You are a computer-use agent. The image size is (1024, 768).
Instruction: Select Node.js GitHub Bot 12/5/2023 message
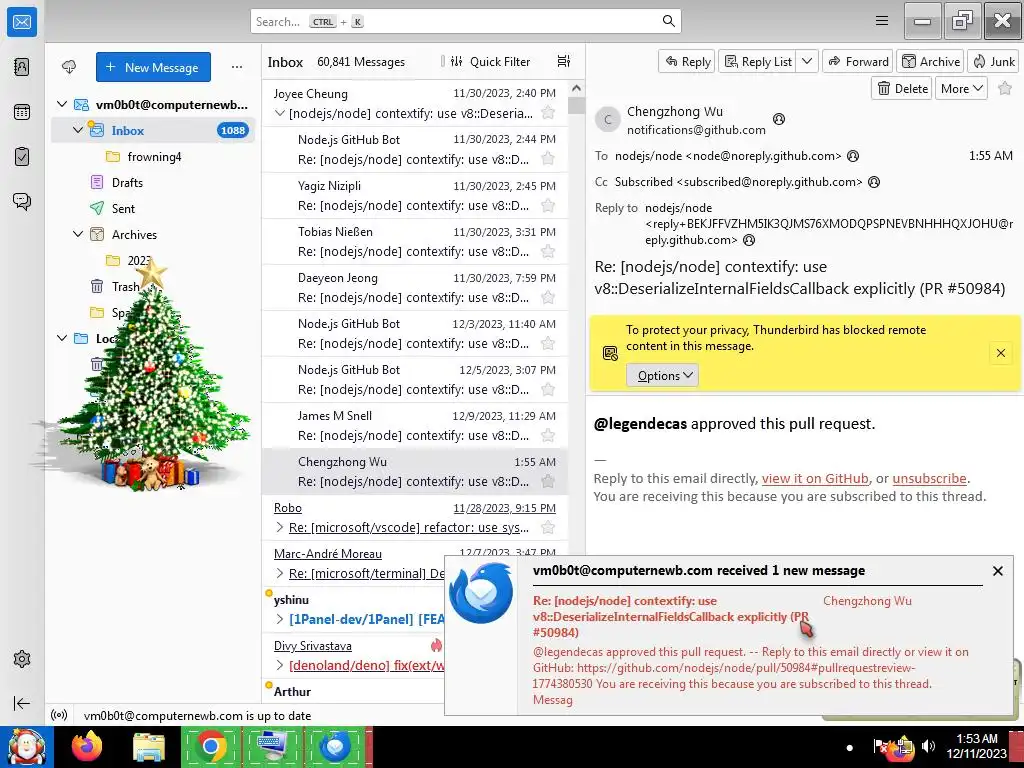[415, 379]
